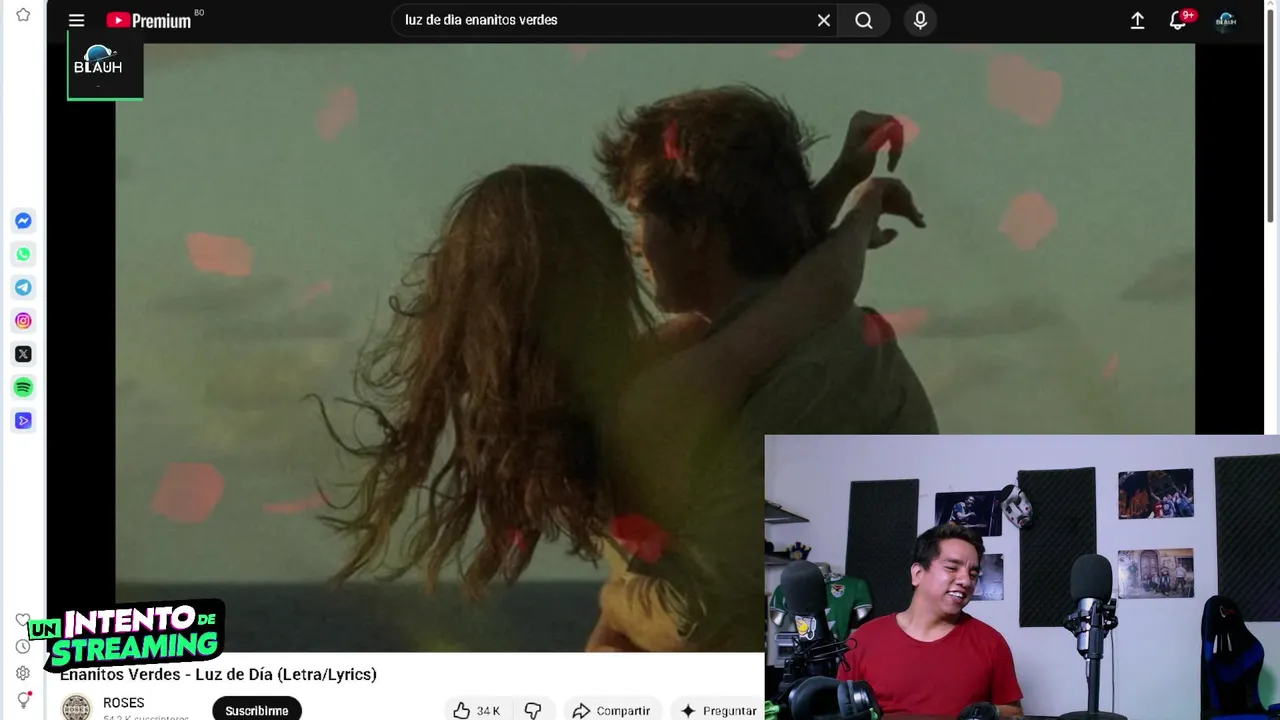Open X (Twitter) in the Opera sidebar
The width and height of the screenshot is (1280, 720).
pos(23,354)
